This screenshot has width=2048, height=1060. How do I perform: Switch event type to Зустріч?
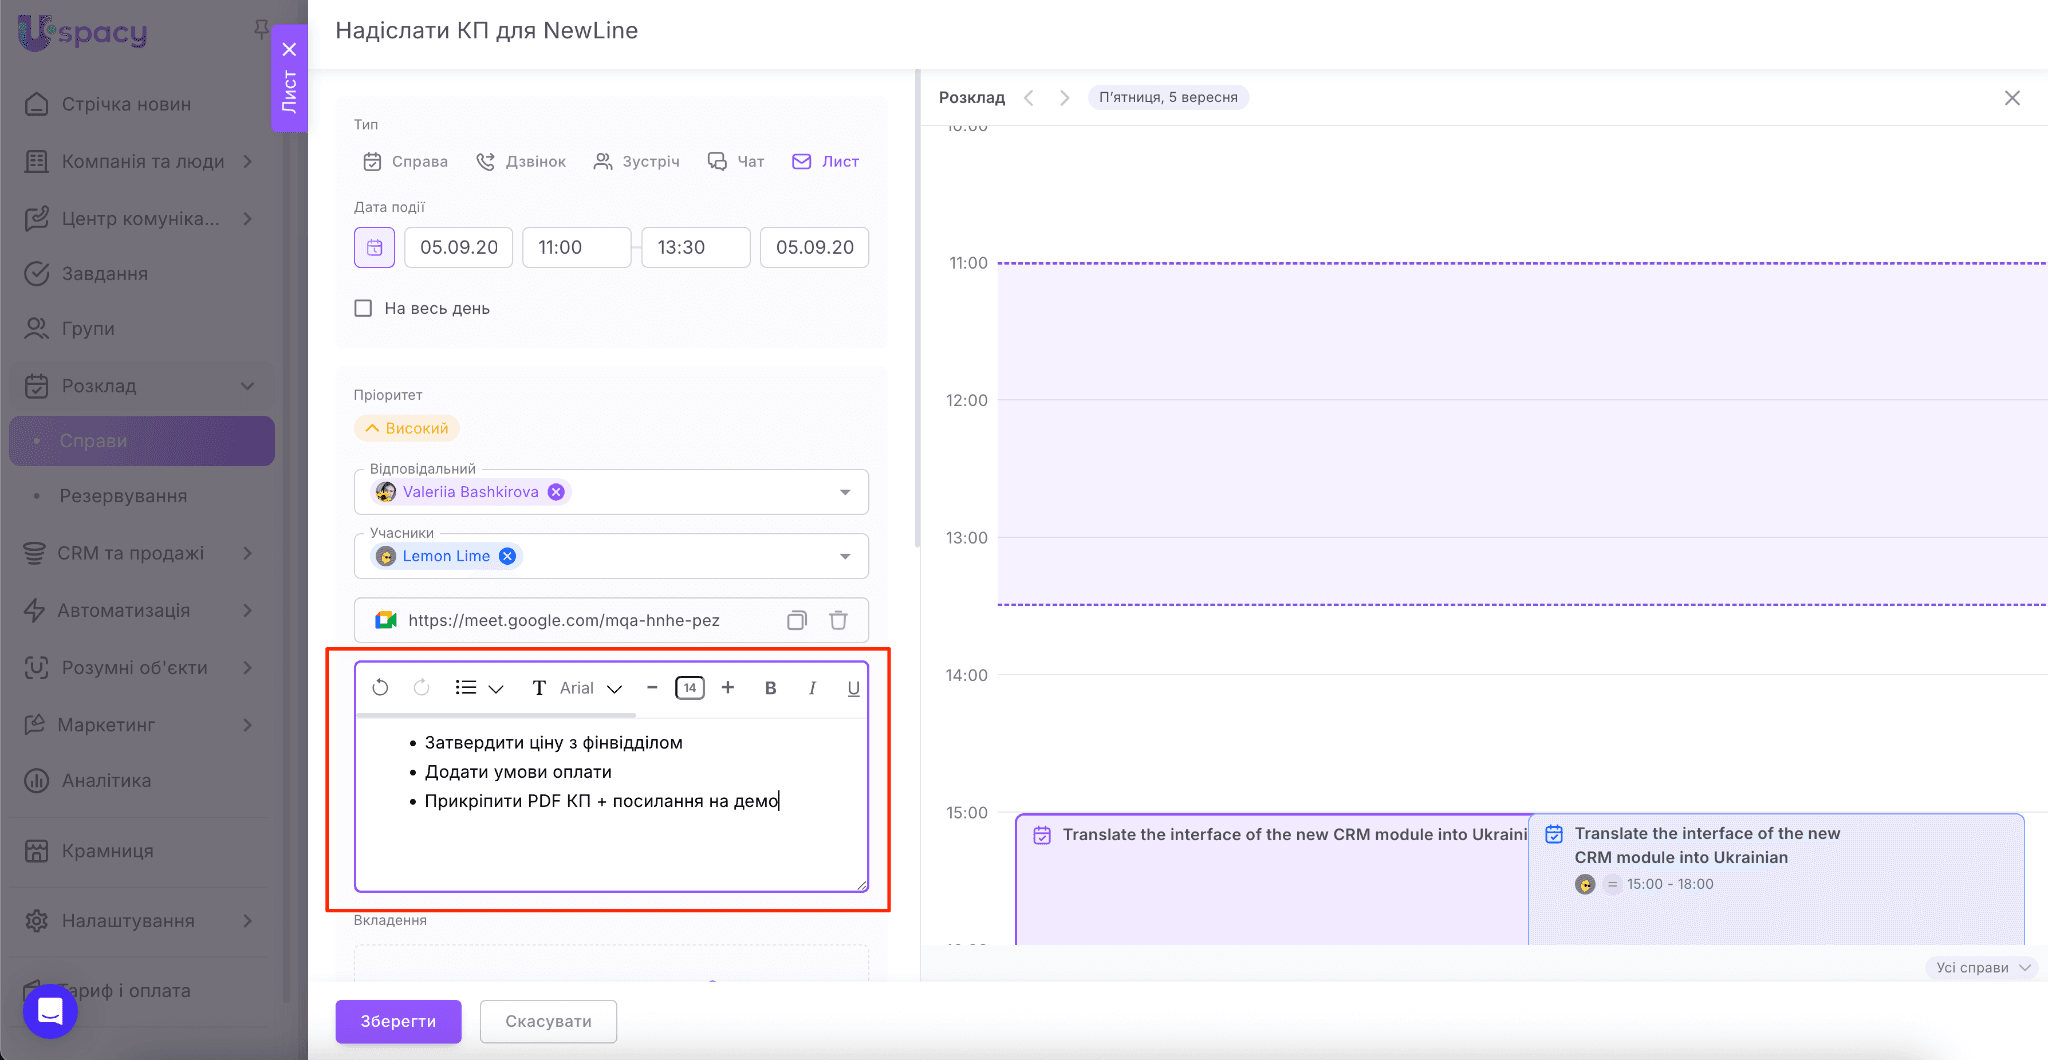pyautogui.click(x=637, y=162)
